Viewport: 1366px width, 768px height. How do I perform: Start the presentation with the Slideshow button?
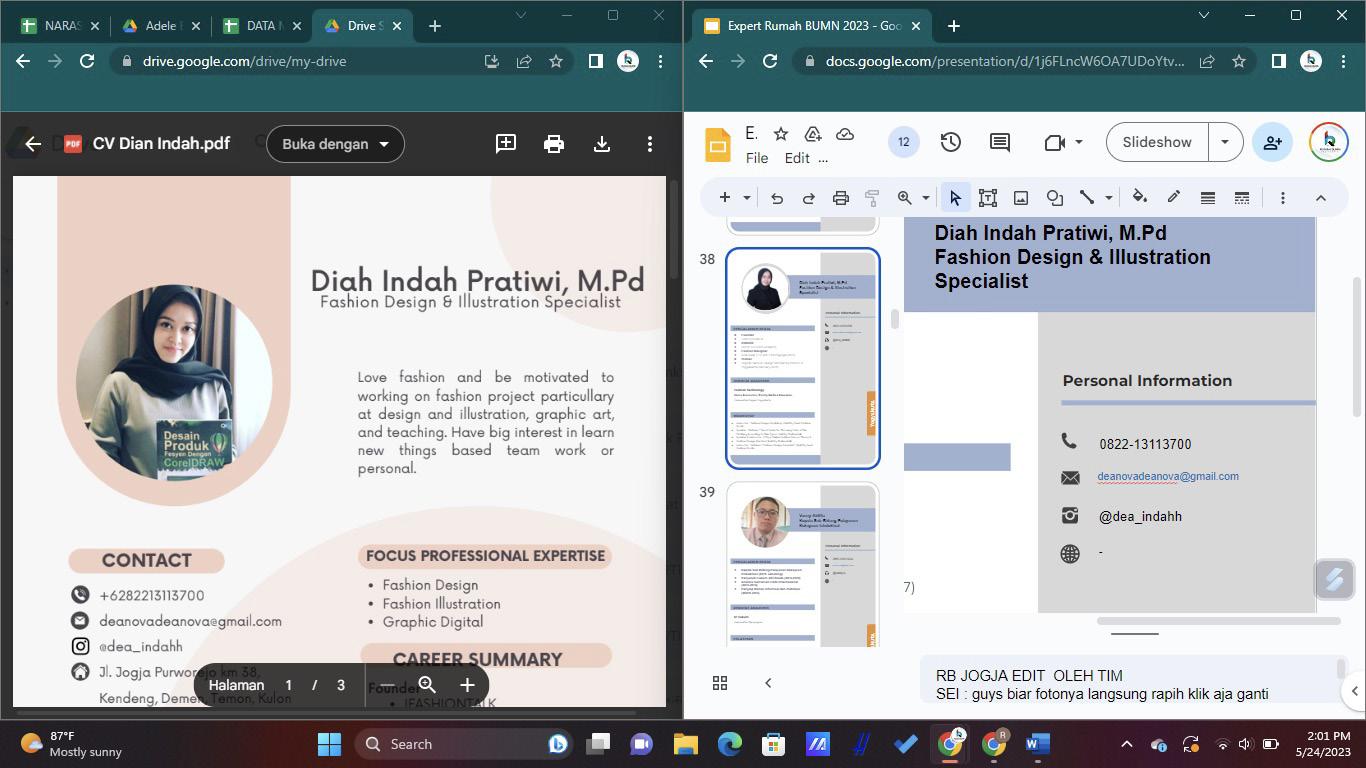coord(1157,142)
